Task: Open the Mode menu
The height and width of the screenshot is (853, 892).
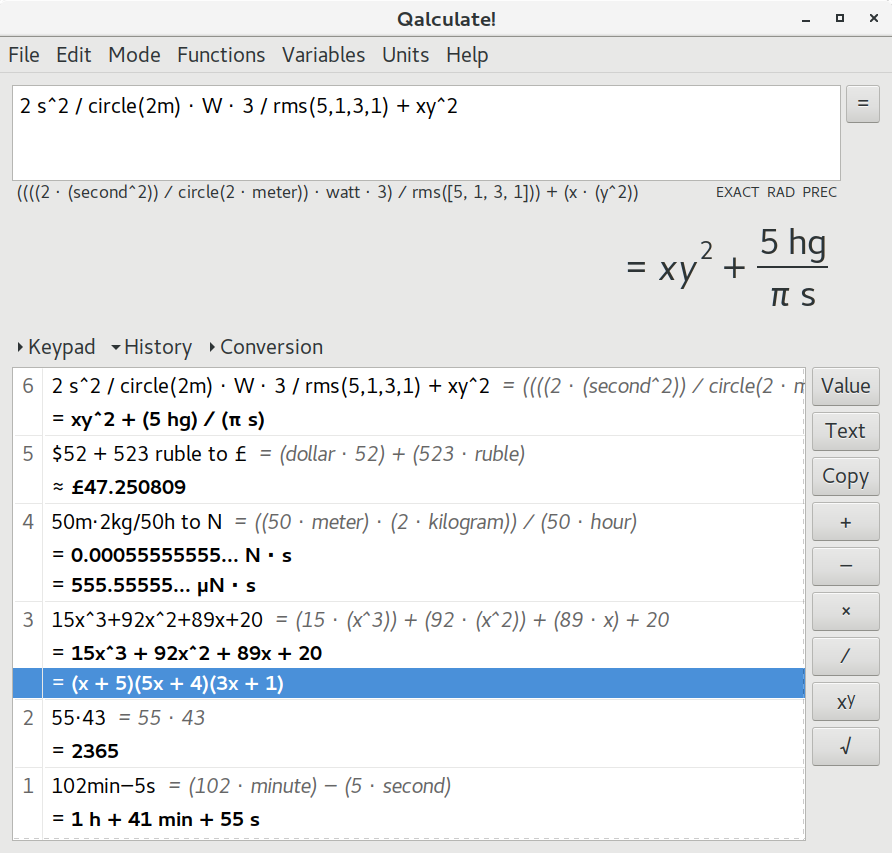Action: [x=134, y=55]
